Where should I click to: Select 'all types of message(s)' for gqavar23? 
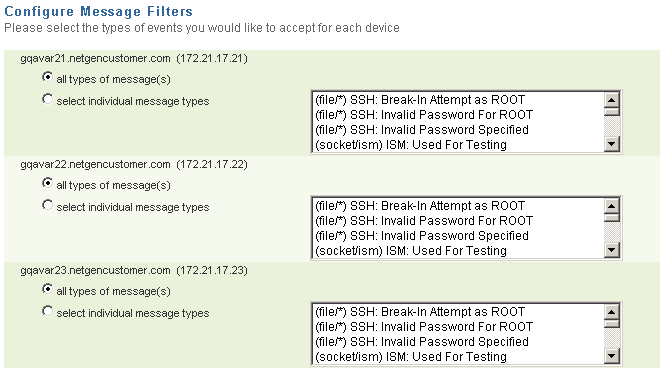pos(48,290)
